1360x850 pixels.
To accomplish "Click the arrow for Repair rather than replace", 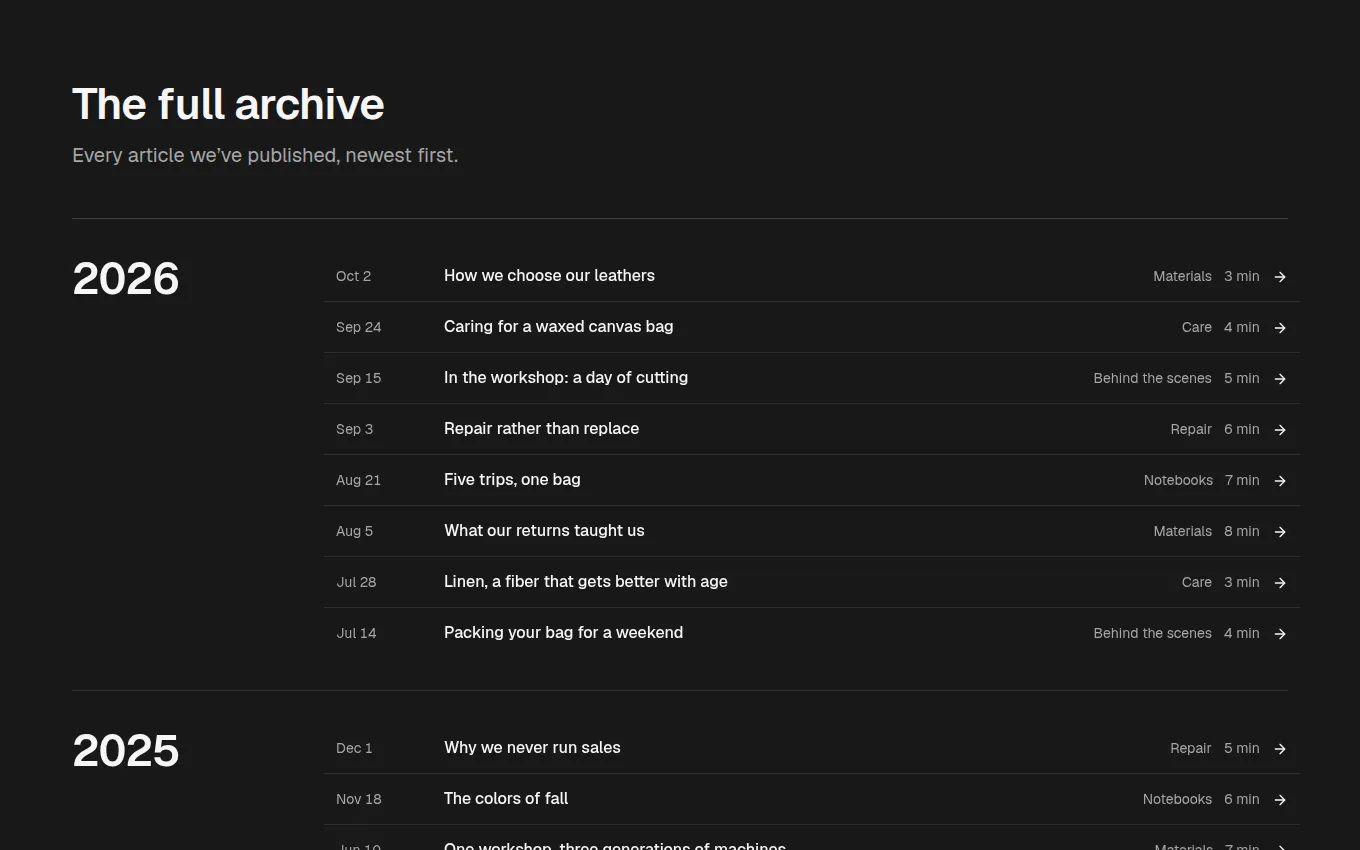I will (1280, 430).
